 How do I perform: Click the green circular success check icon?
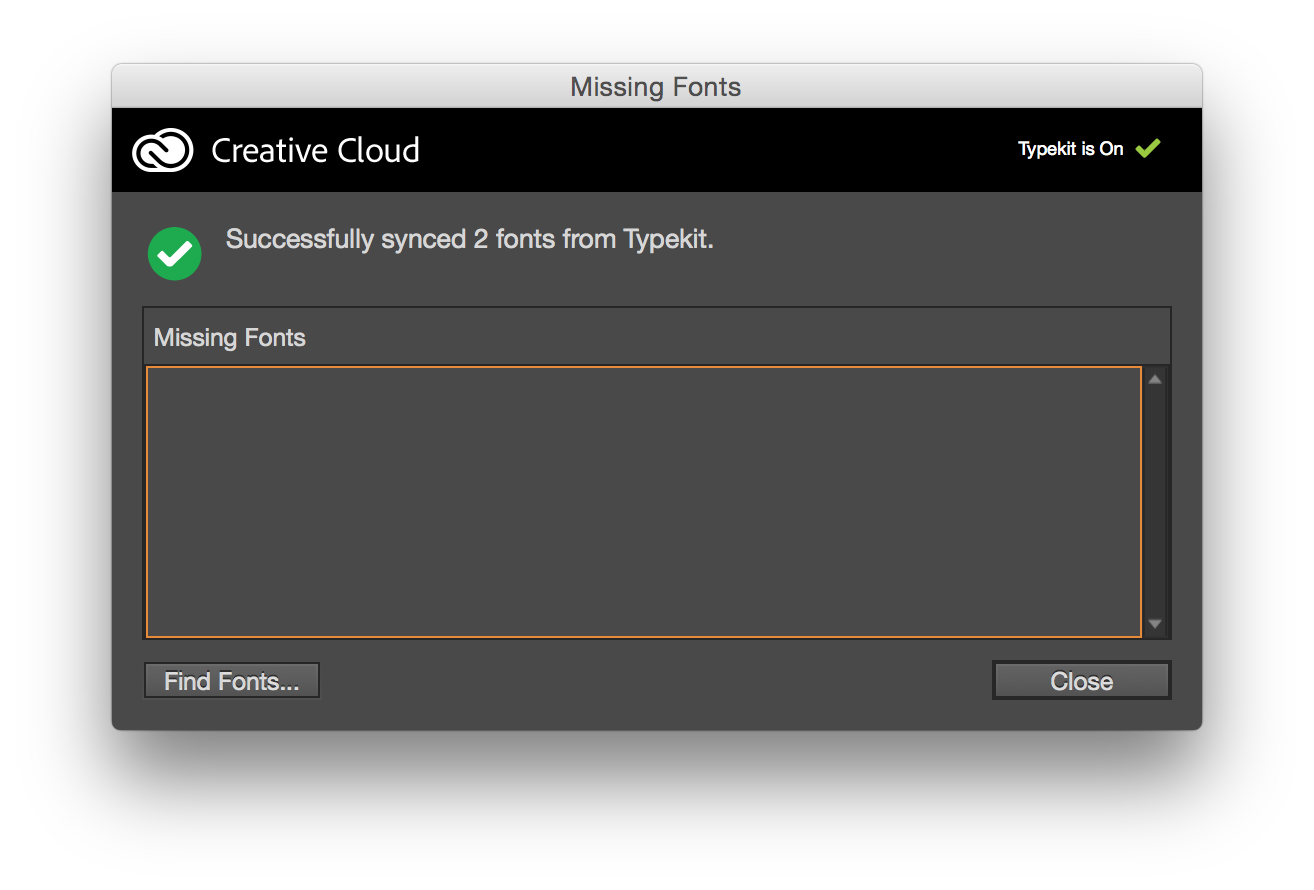175,253
